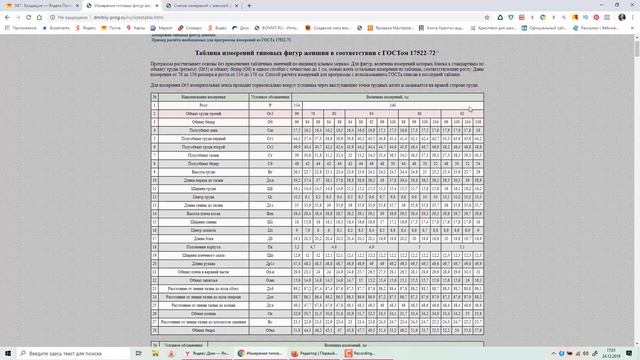640x360 pixels.
Task: Select the Ширина груди row name
Action: [203, 189]
